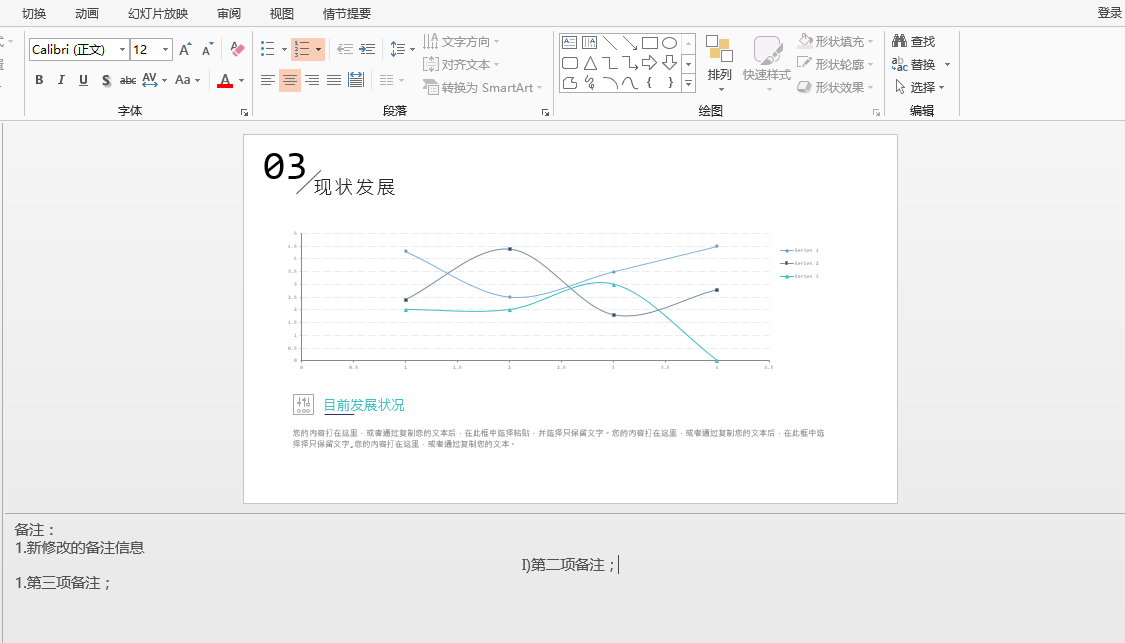Click the clear formatting eraser icon

237,49
